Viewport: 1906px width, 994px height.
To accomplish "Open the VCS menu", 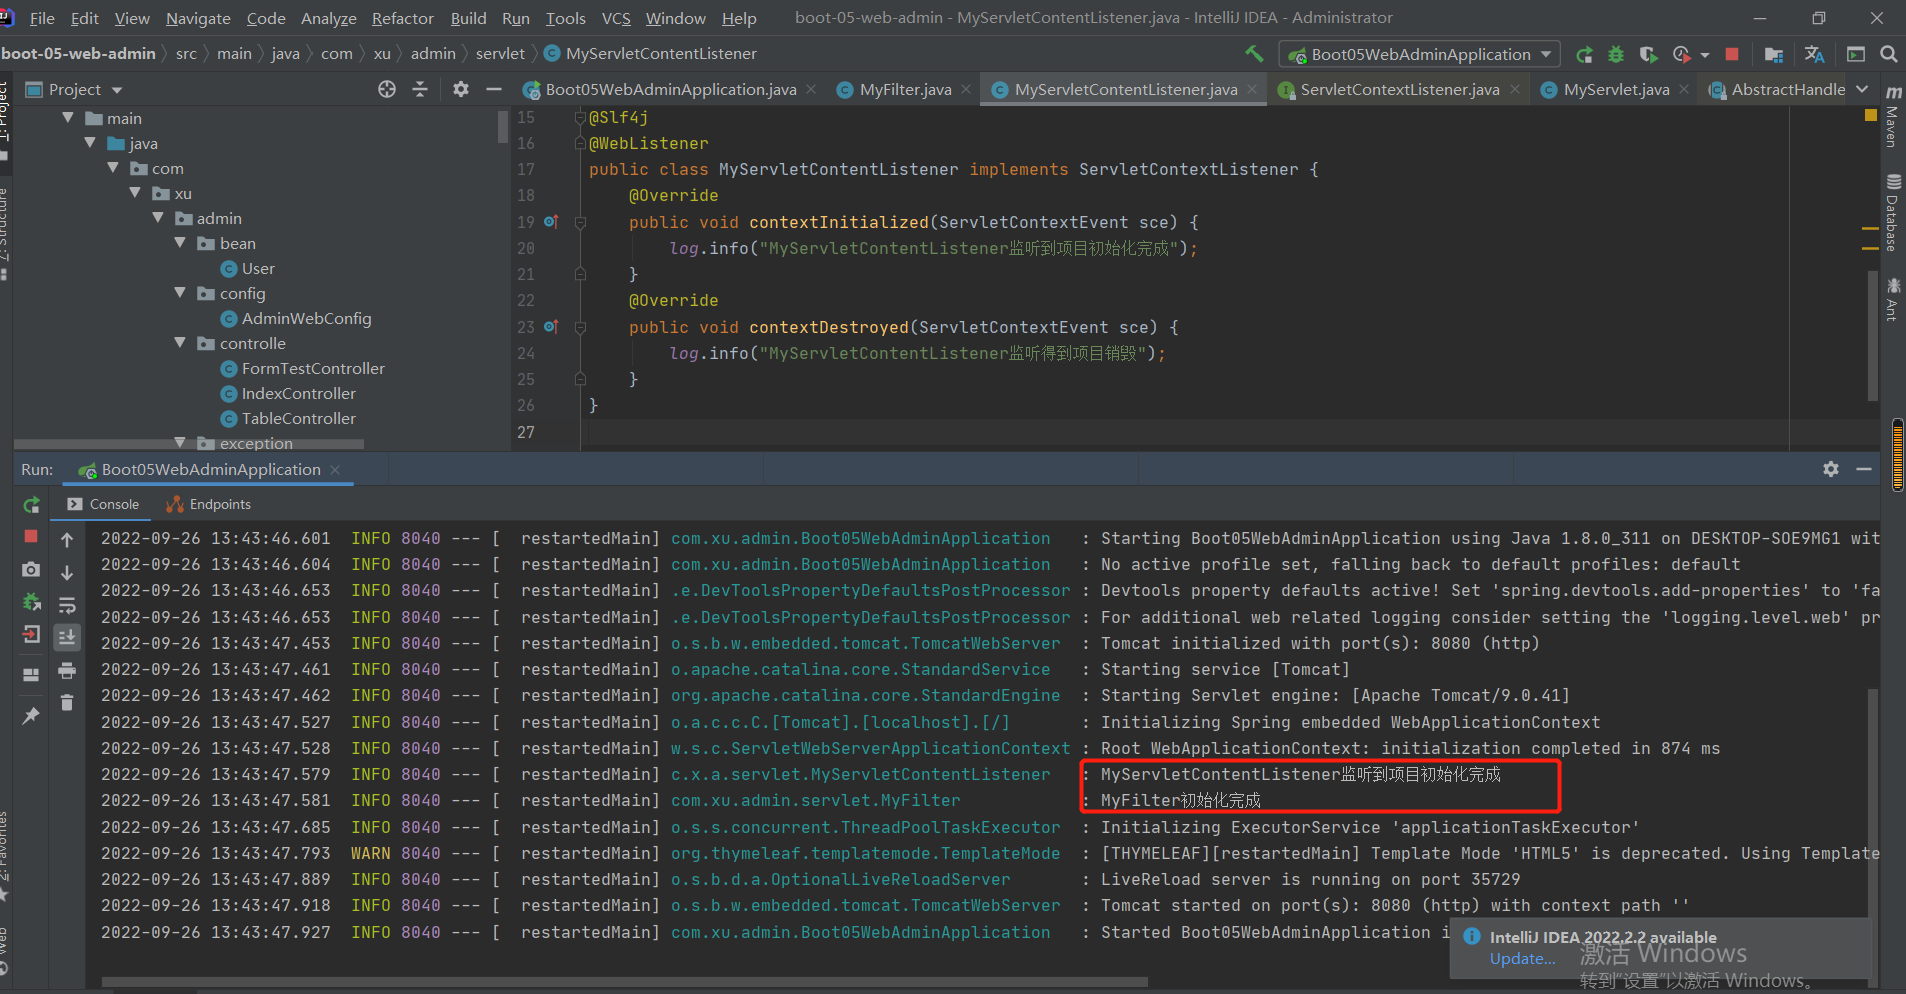I will click(x=616, y=18).
